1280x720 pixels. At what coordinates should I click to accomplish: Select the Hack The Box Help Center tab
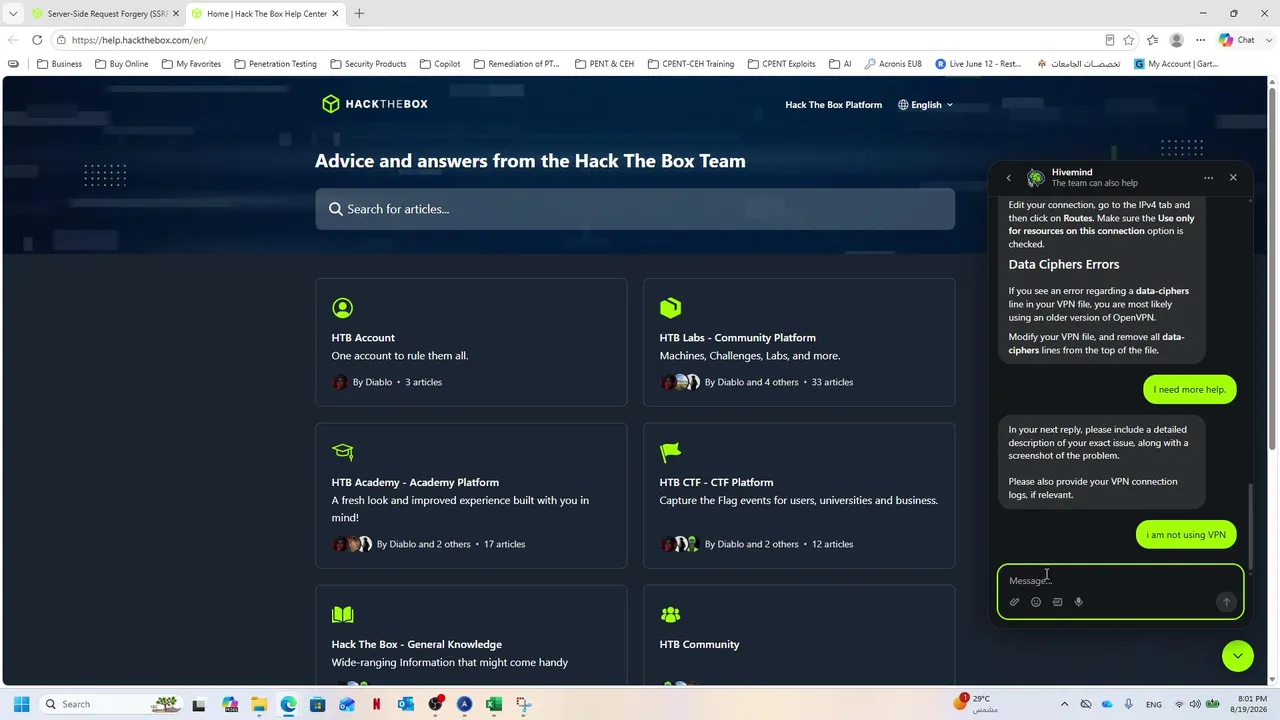265,14
